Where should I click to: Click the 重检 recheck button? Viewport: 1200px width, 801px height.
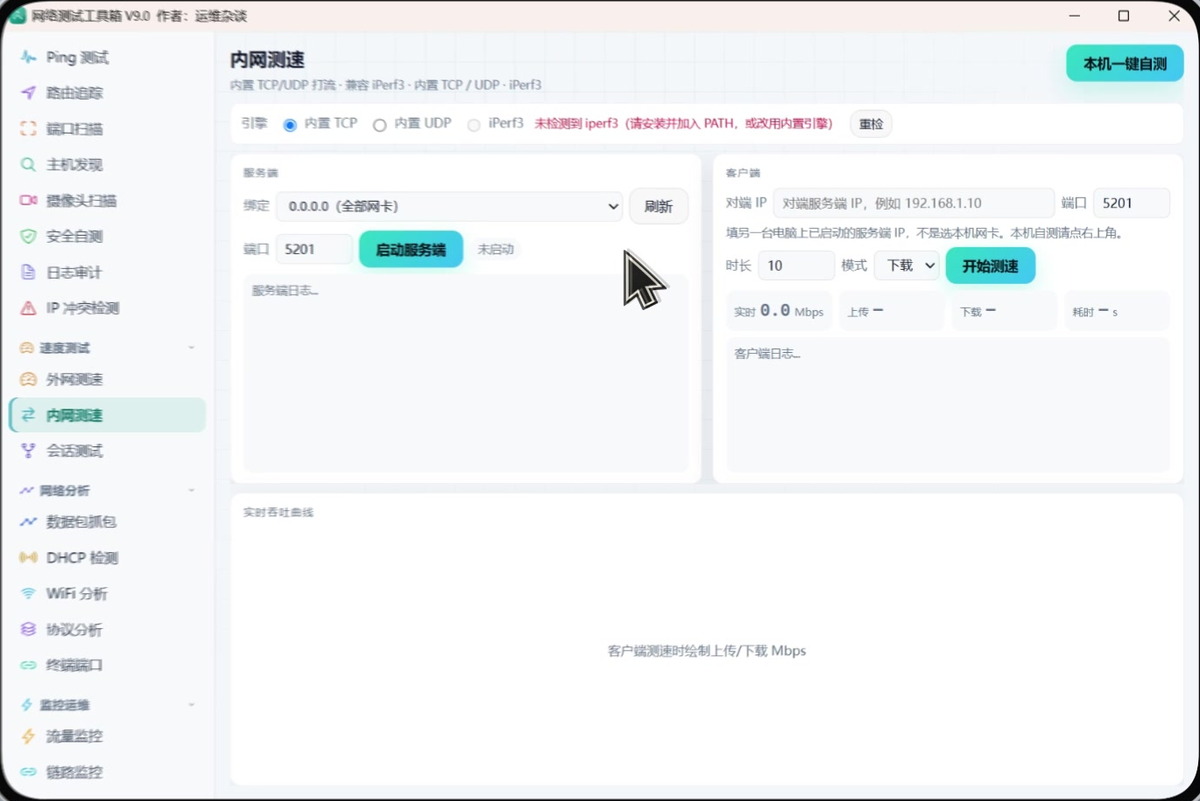[871, 124]
